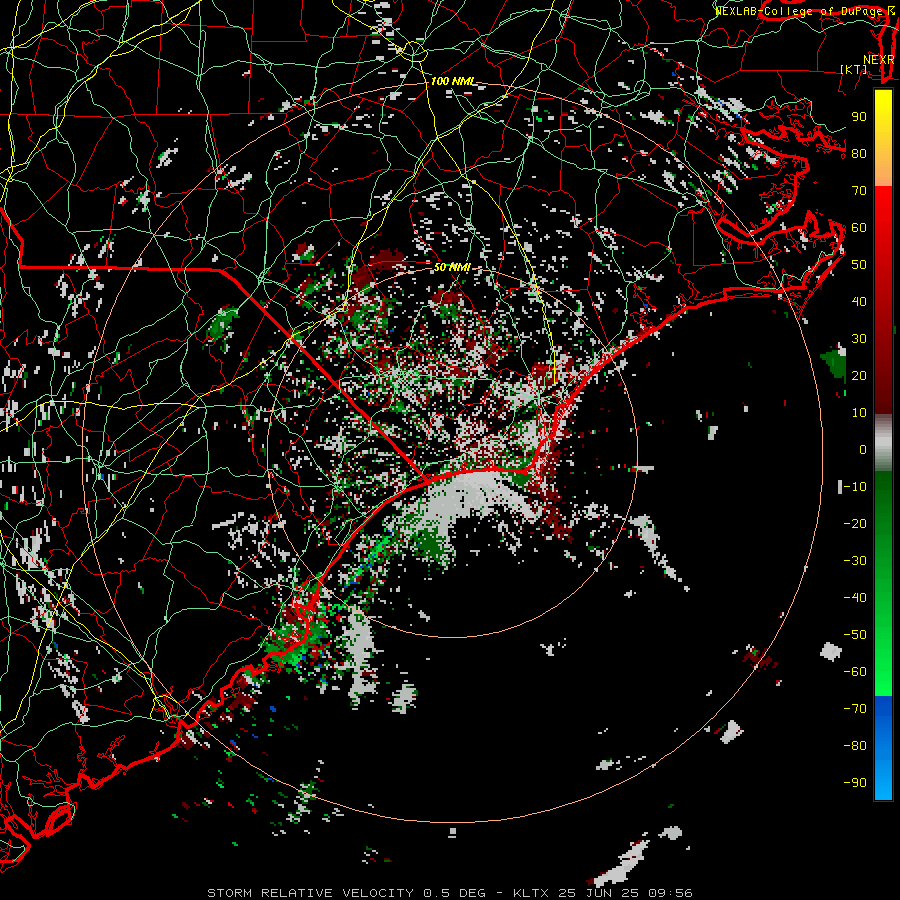Click the "90" velocity scale label

[x=859, y=117]
